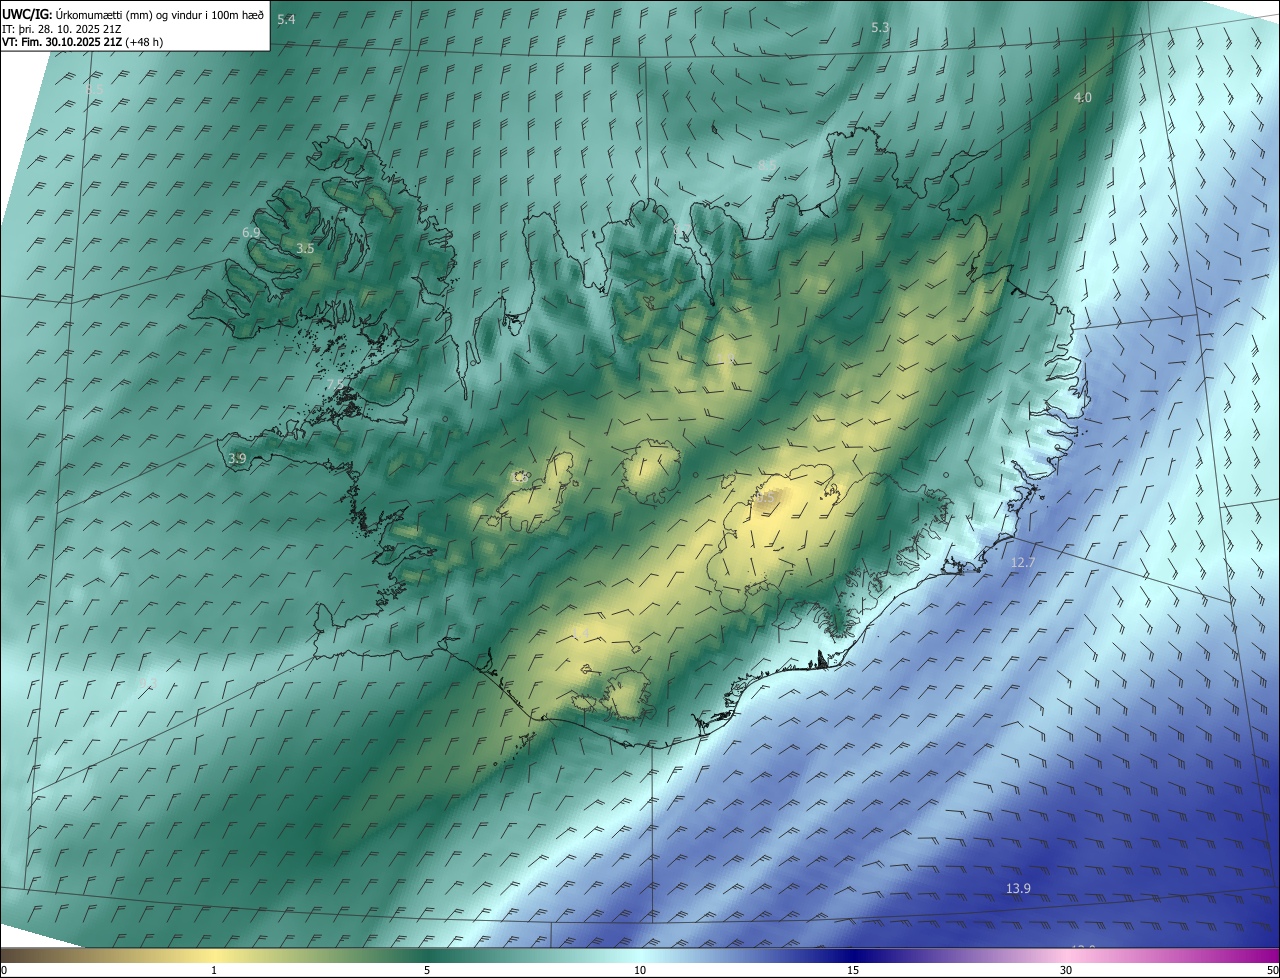Viewport: 1280px width, 978px height.
Task: Click the color bar tick label 50
Action: tap(1272, 970)
